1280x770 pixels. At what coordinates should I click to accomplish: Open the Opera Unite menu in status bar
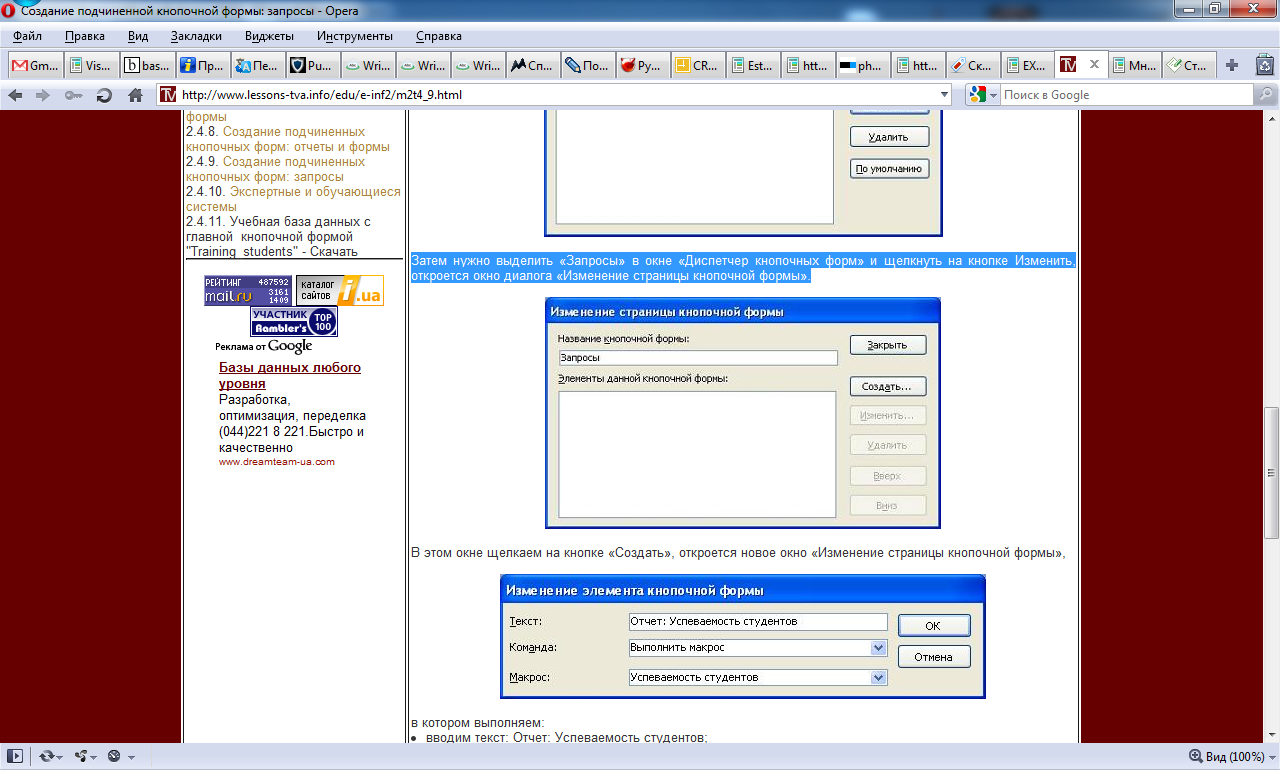pos(85,756)
